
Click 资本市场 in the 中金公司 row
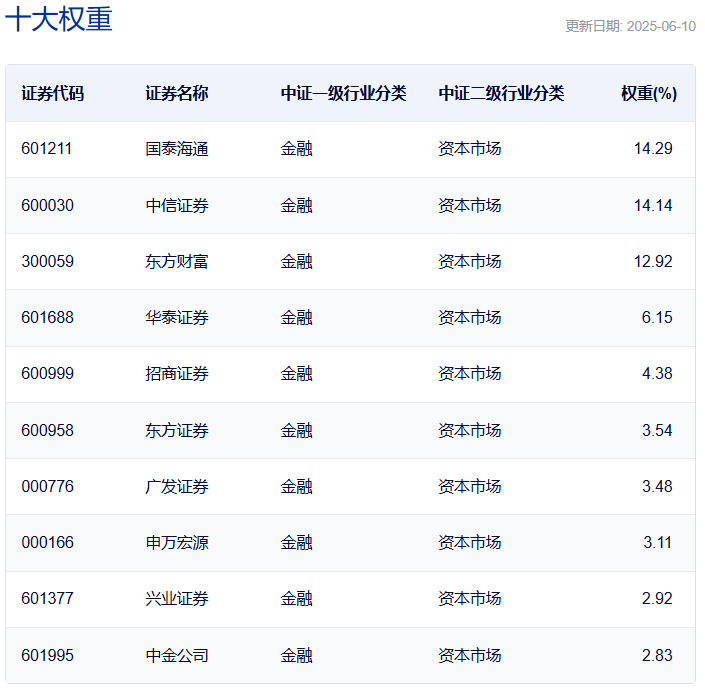coord(470,655)
